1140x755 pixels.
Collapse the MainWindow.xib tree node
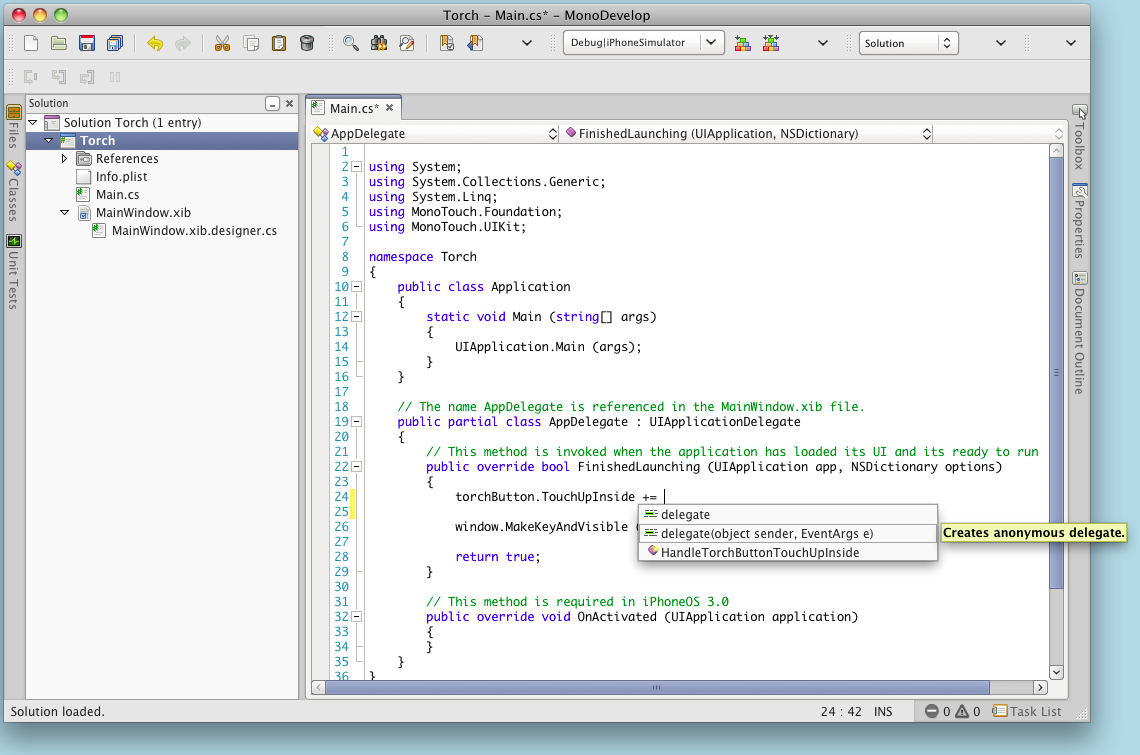[x=64, y=212]
